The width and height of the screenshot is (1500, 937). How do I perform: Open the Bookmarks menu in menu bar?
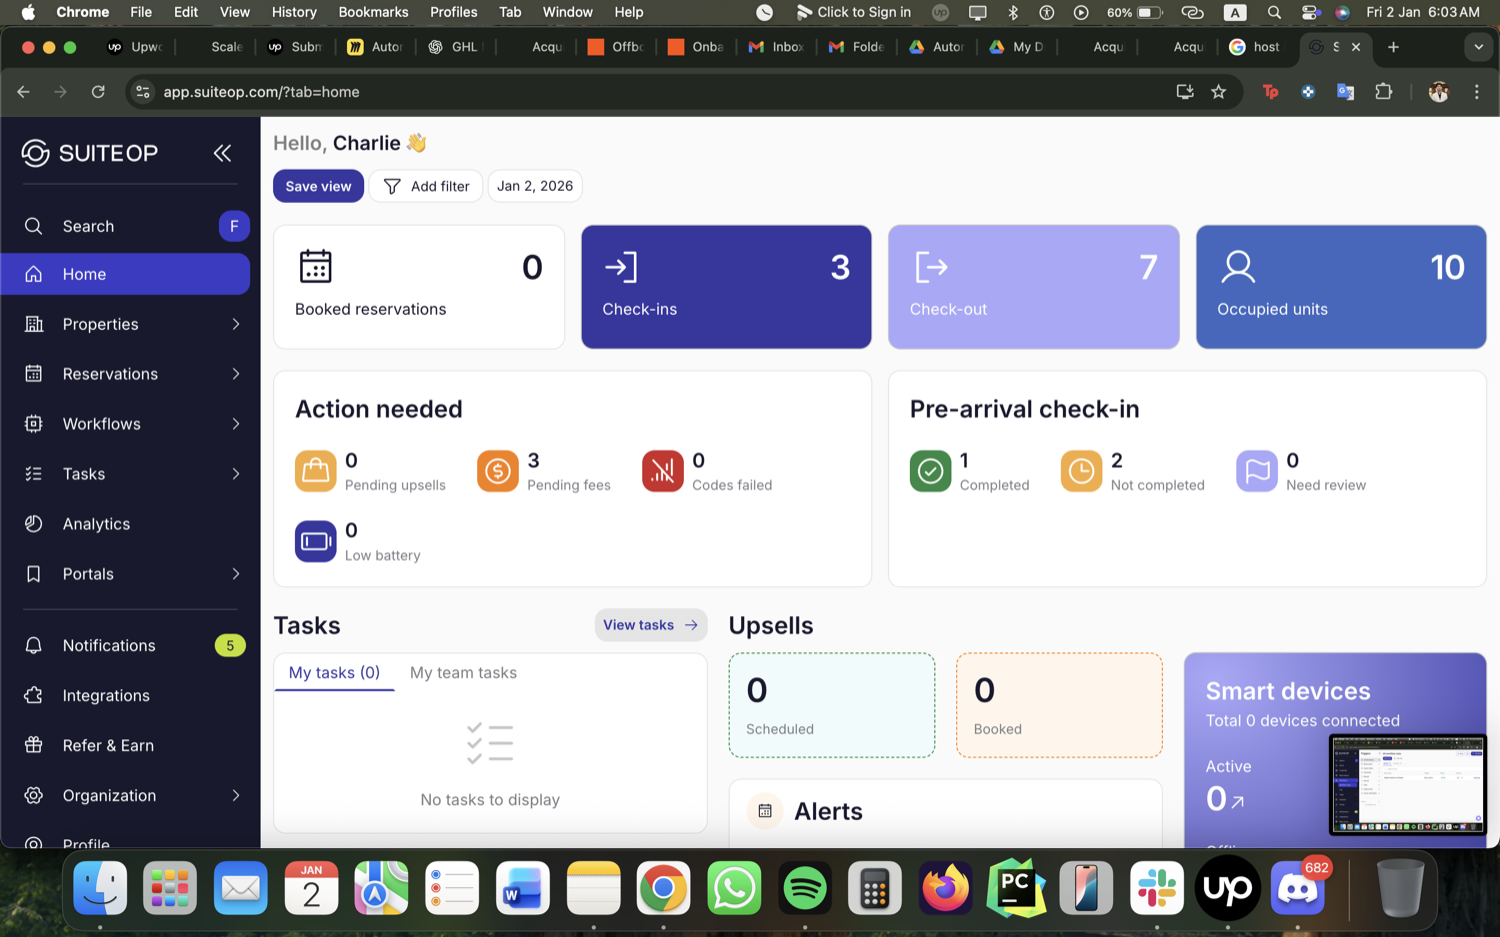point(373,12)
